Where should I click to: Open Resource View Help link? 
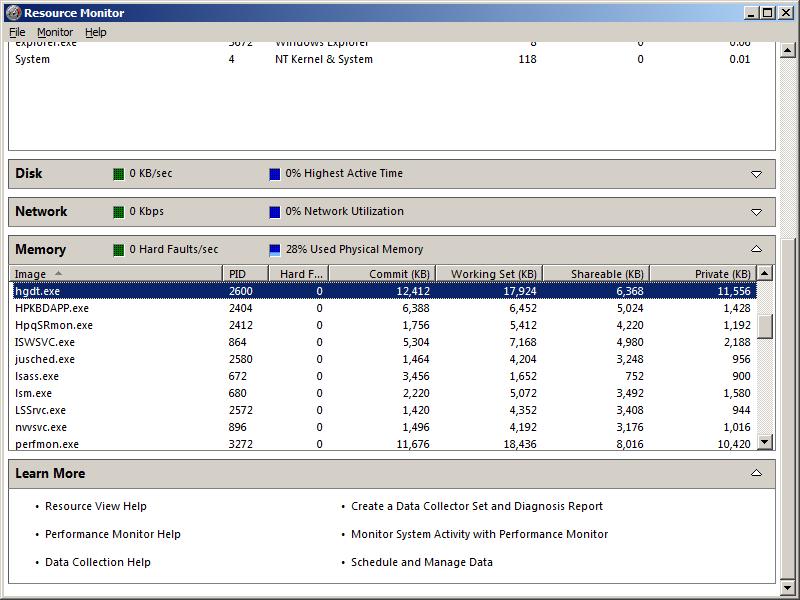(x=96, y=506)
